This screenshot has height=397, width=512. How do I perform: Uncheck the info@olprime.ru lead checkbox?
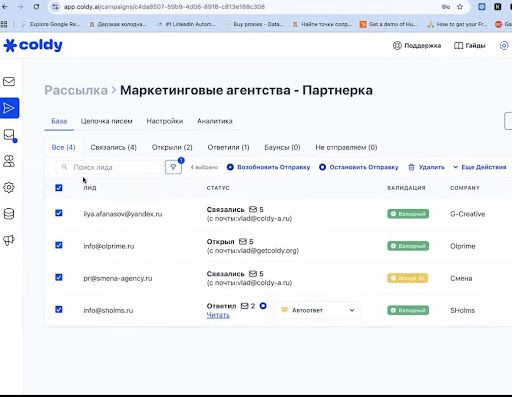pos(59,245)
